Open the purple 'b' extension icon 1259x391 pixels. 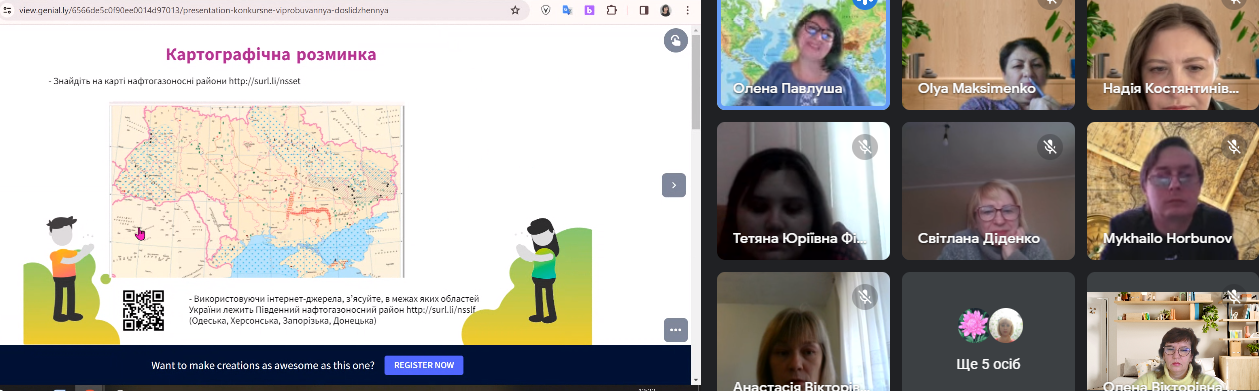[590, 10]
